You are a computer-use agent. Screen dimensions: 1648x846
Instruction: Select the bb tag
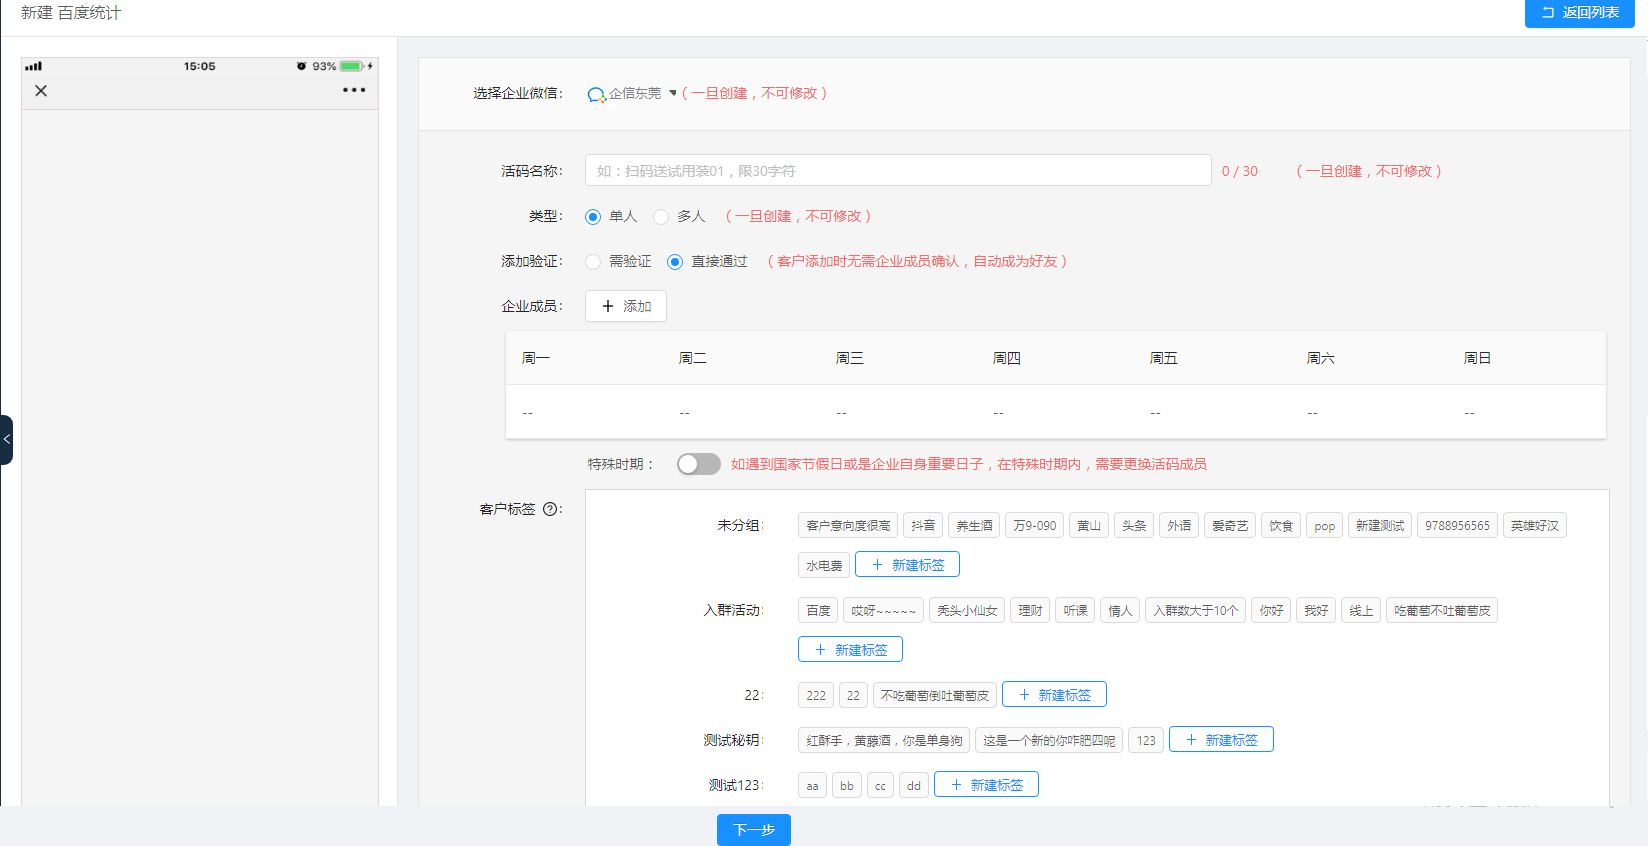tap(847, 785)
